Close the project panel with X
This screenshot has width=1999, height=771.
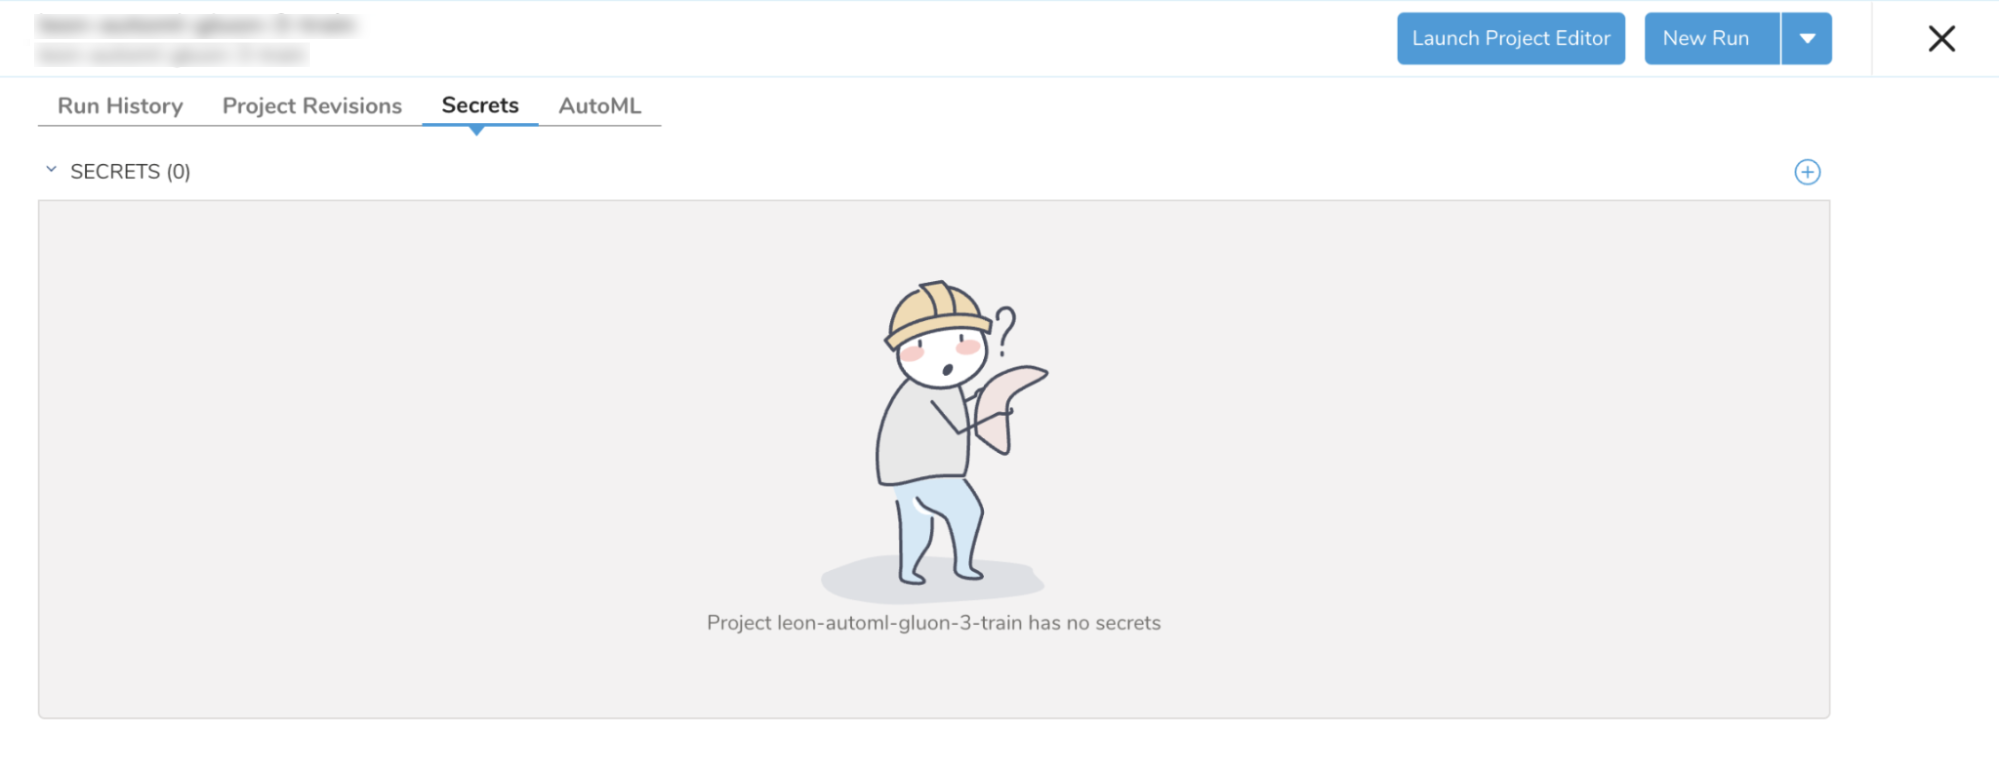tap(1941, 39)
